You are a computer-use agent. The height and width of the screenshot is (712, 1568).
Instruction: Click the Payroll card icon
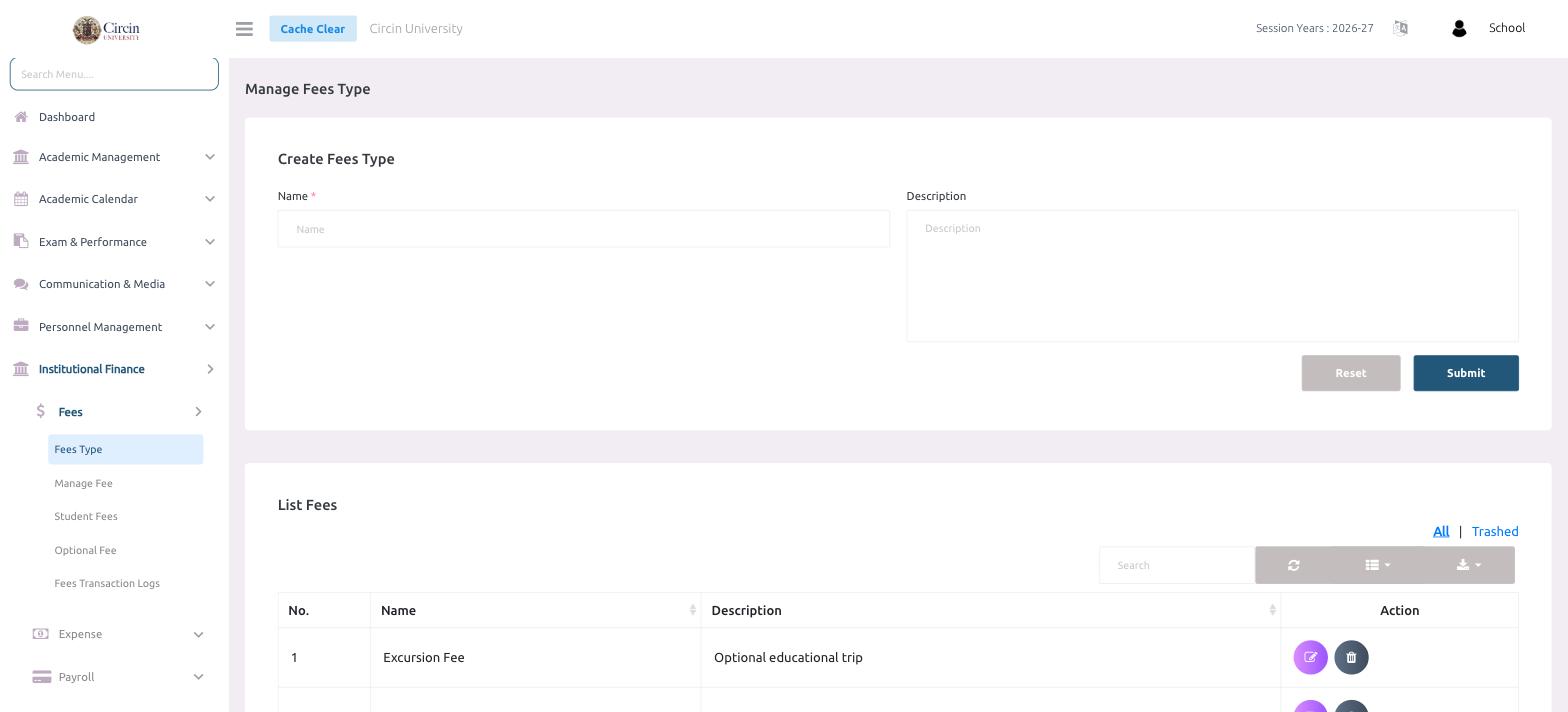[x=41, y=677]
